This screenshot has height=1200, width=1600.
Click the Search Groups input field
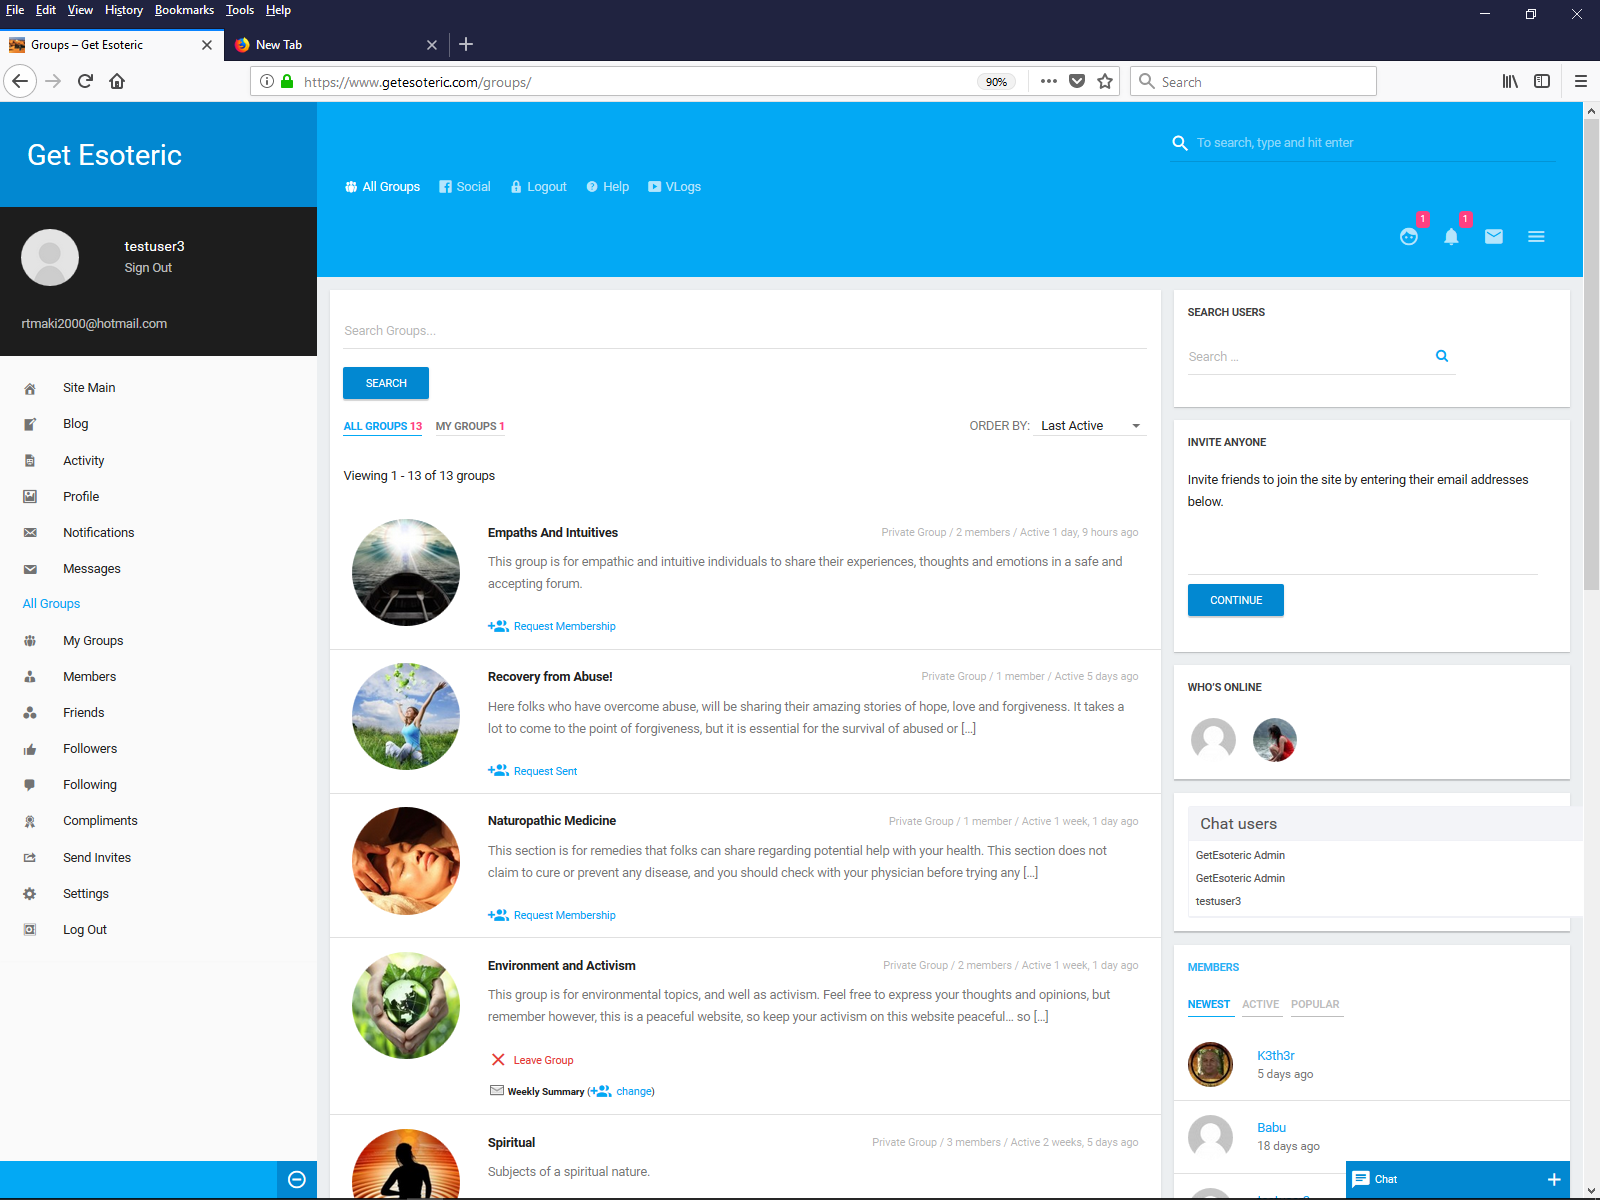point(744,331)
